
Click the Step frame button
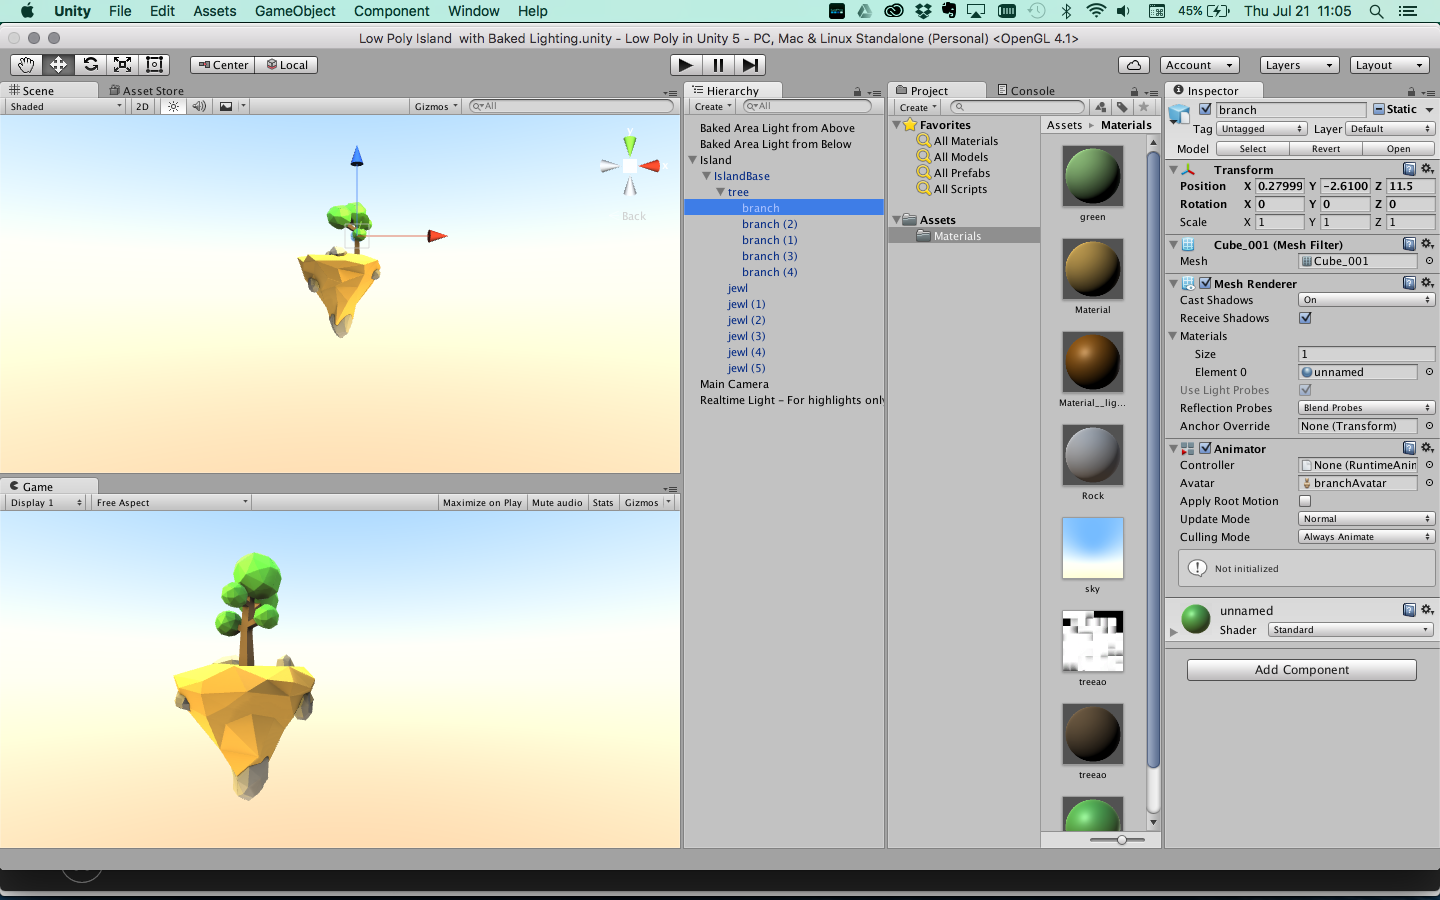(x=750, y=65)
